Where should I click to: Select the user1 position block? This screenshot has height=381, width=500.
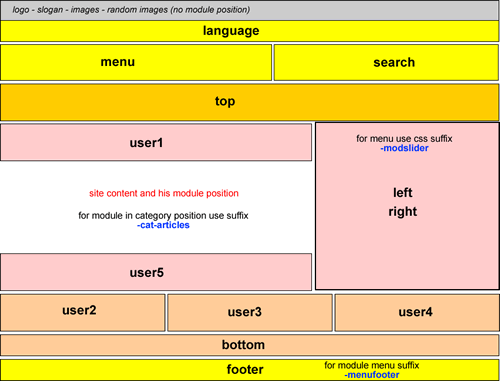(x=156, y=142)
